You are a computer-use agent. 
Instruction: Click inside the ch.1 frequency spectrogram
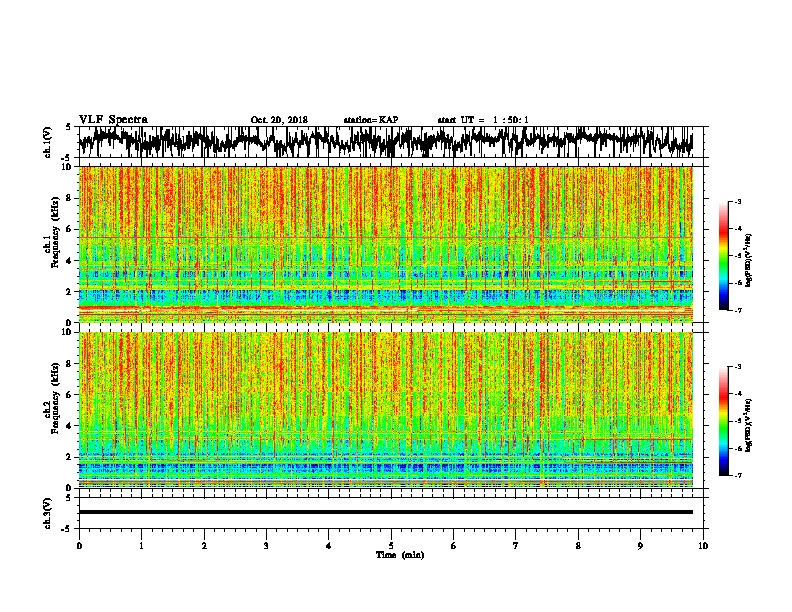385,244
